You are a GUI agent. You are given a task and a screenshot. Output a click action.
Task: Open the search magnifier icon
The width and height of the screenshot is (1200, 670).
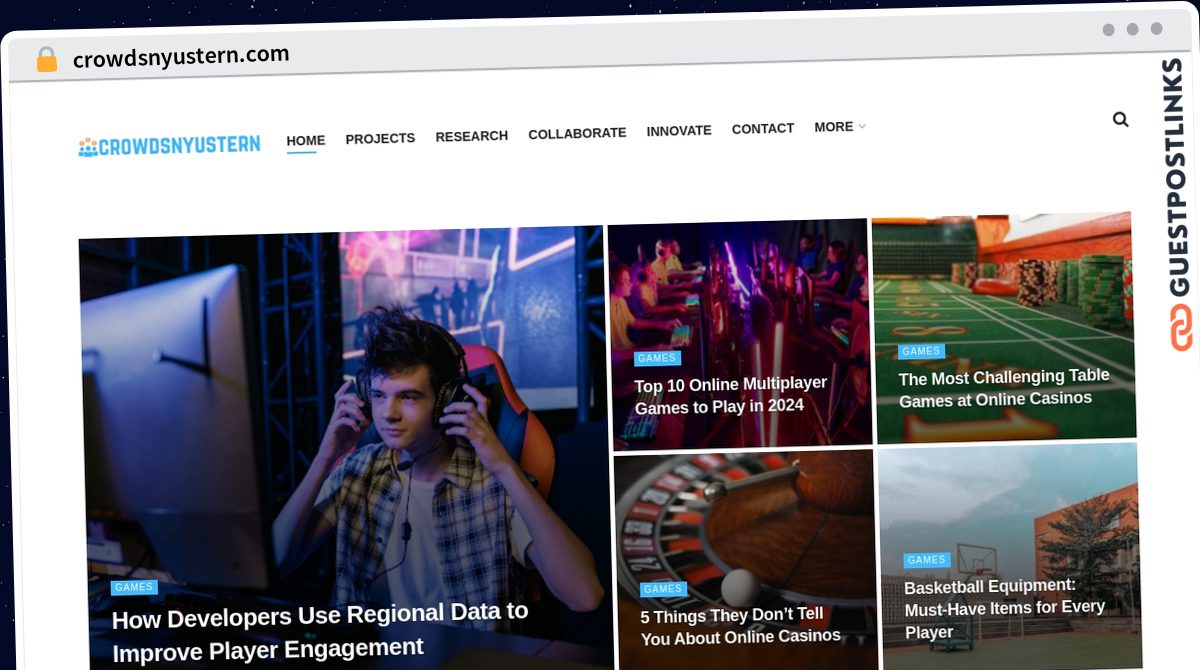1120,119
